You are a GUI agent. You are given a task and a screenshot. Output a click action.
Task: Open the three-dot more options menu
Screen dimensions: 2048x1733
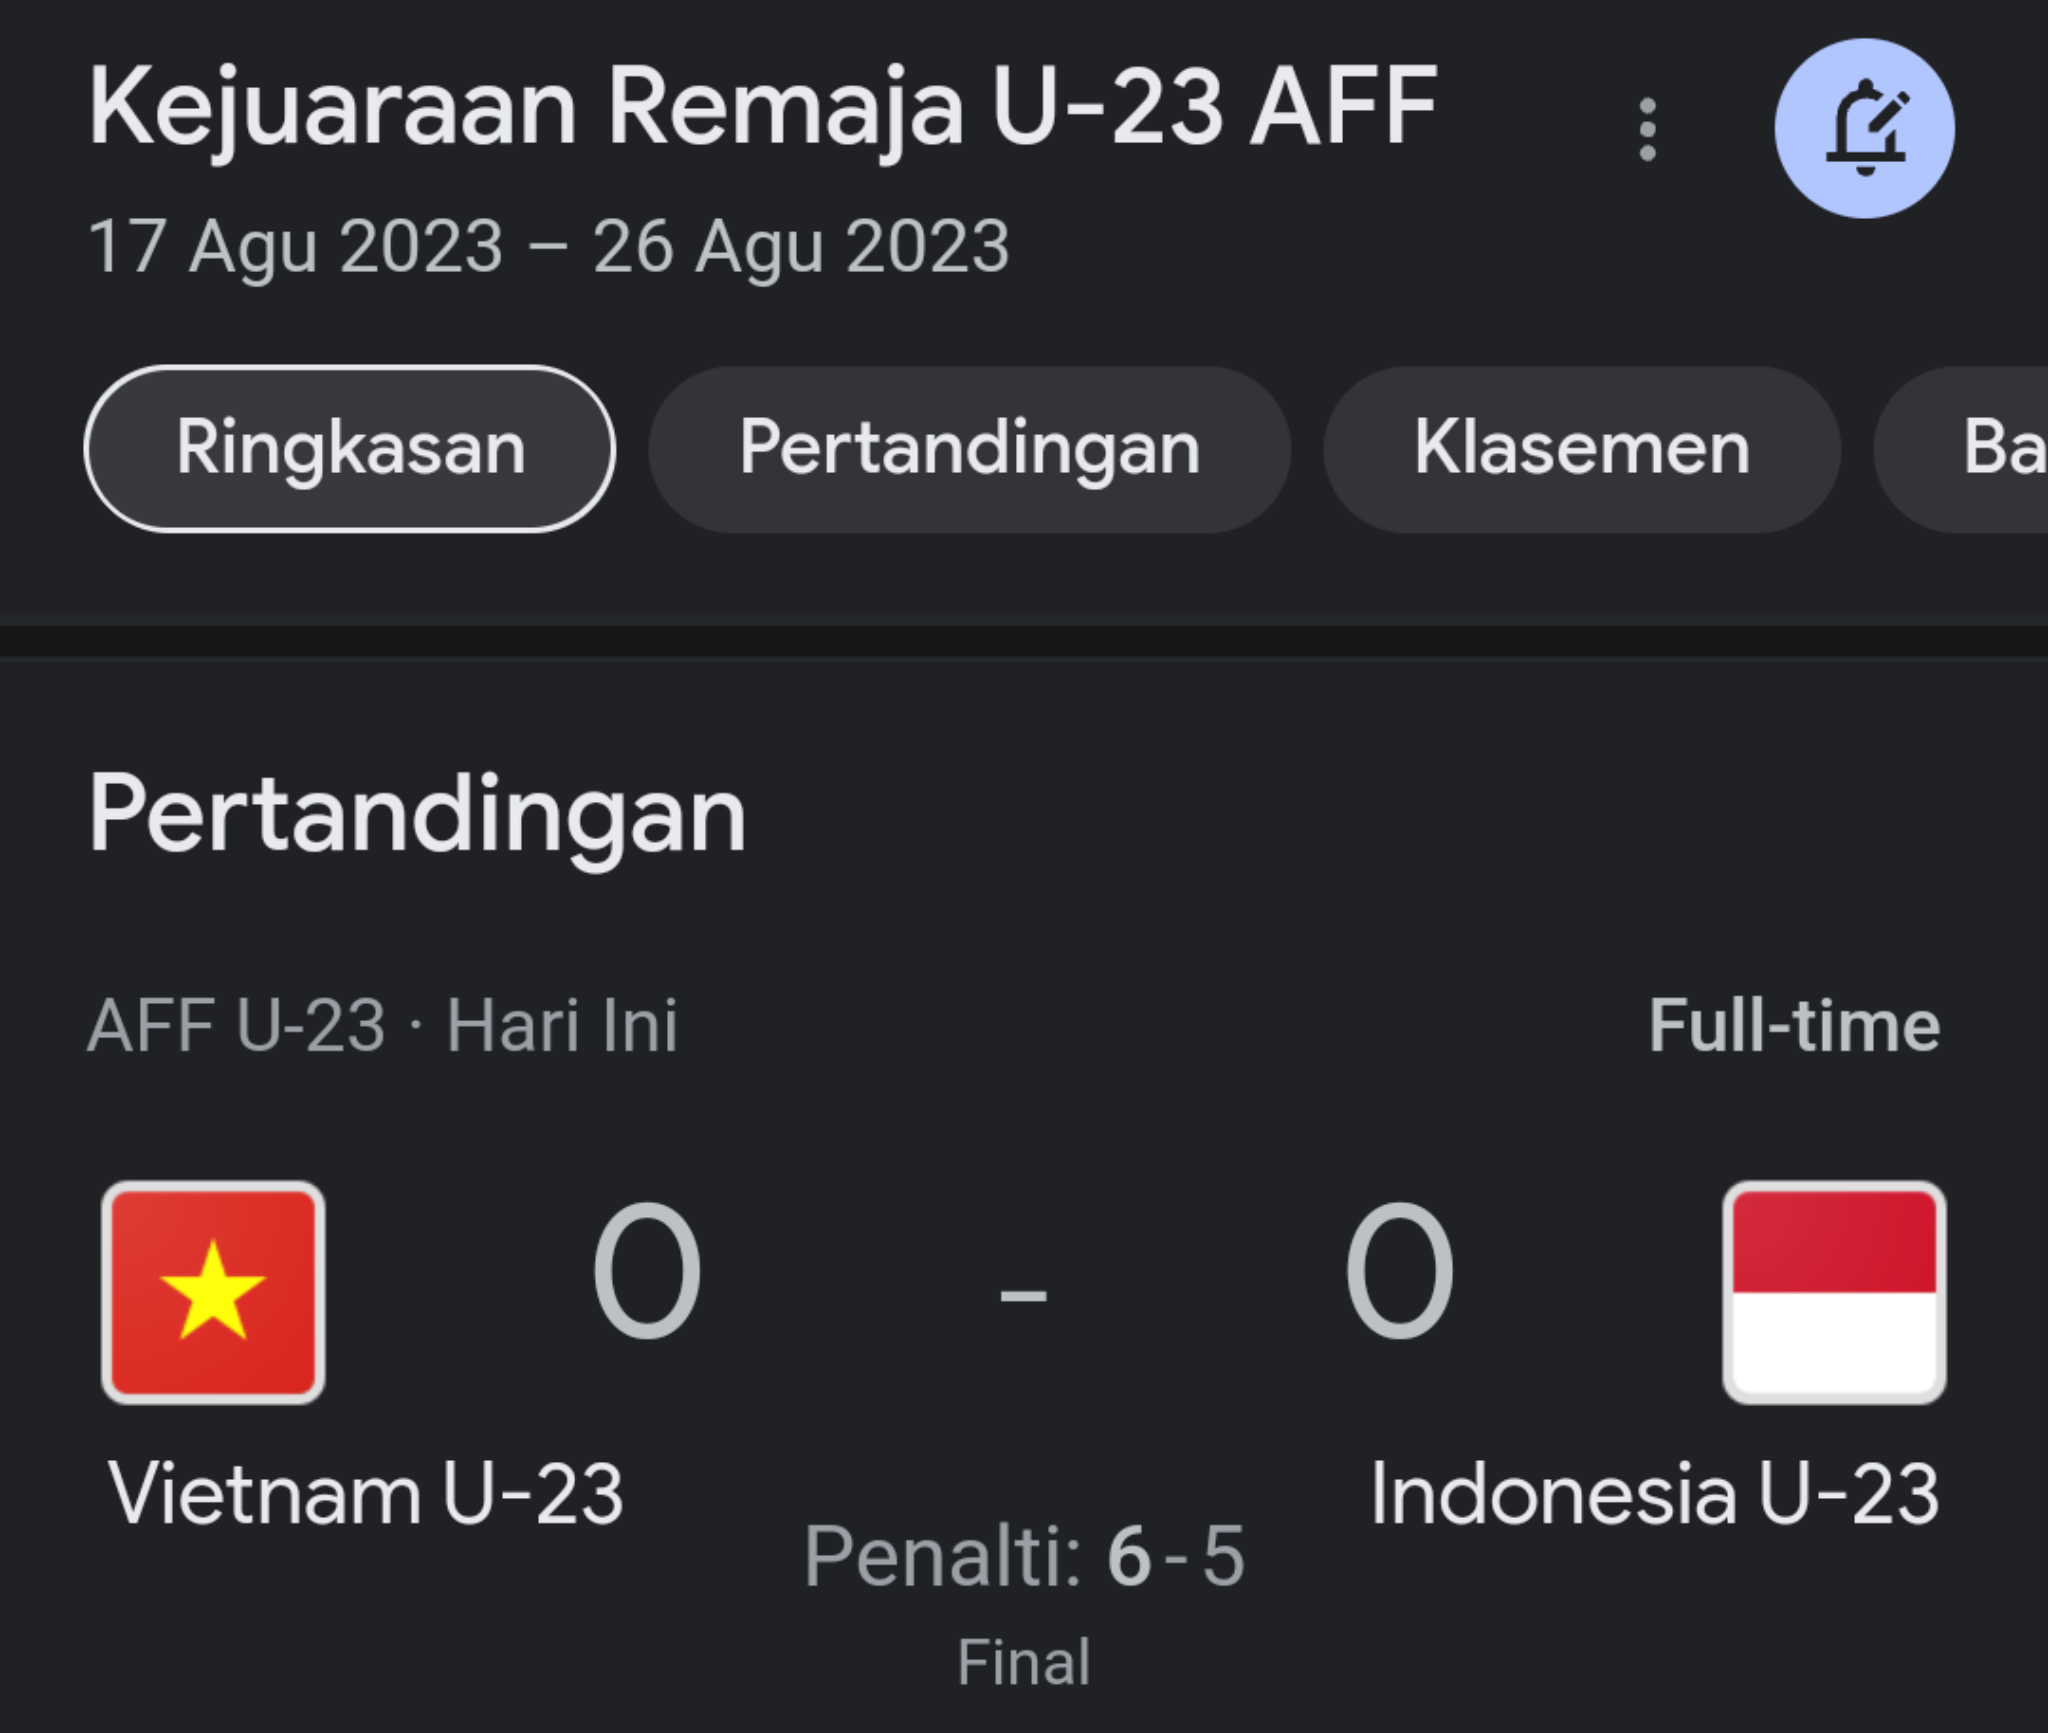1647,129
